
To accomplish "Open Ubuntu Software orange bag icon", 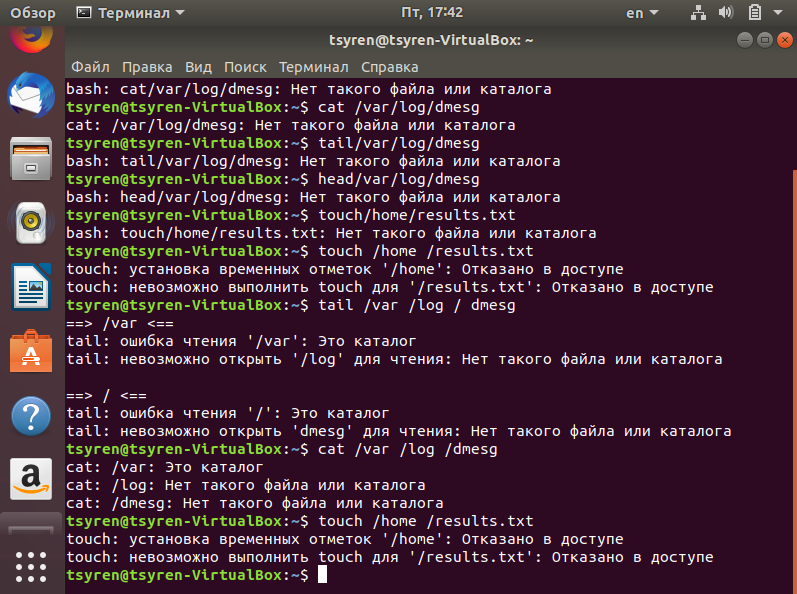I will click(31, 351).
